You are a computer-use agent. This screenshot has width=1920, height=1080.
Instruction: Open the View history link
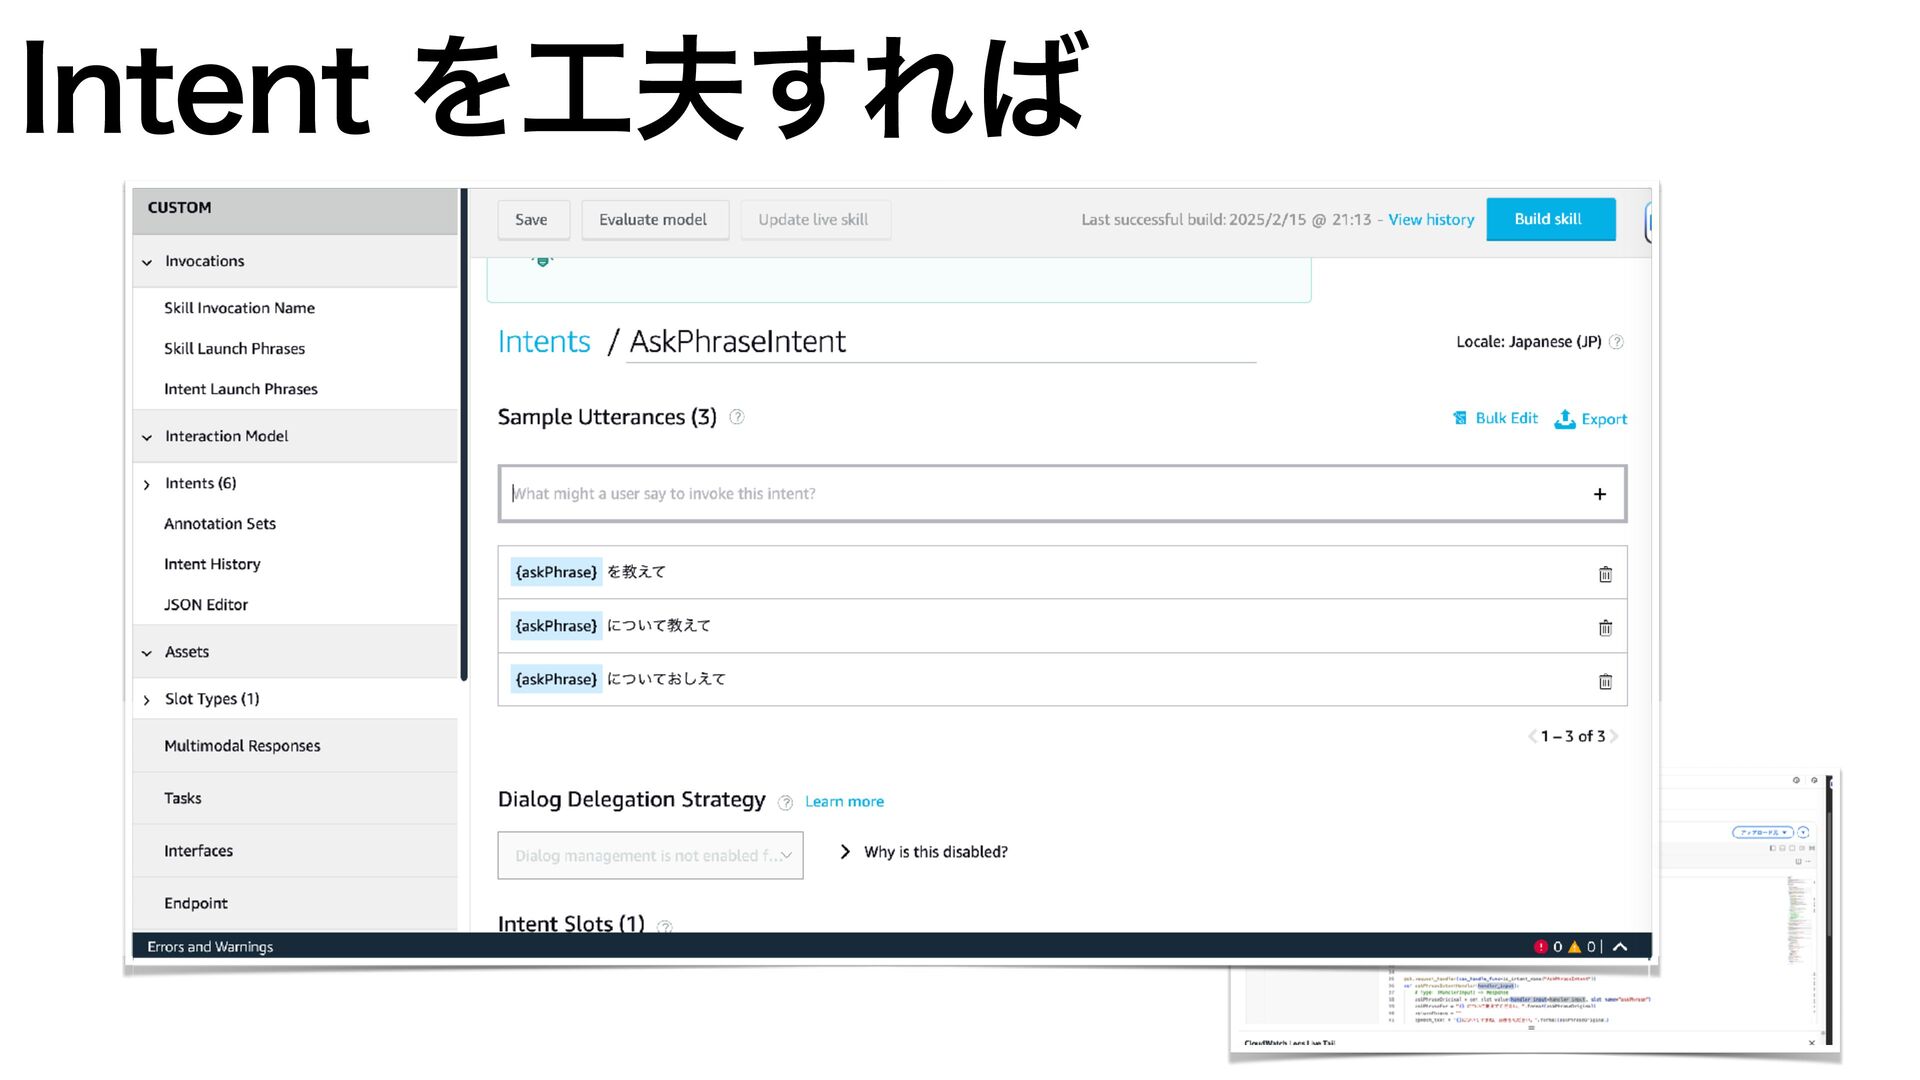point(1431,220)
